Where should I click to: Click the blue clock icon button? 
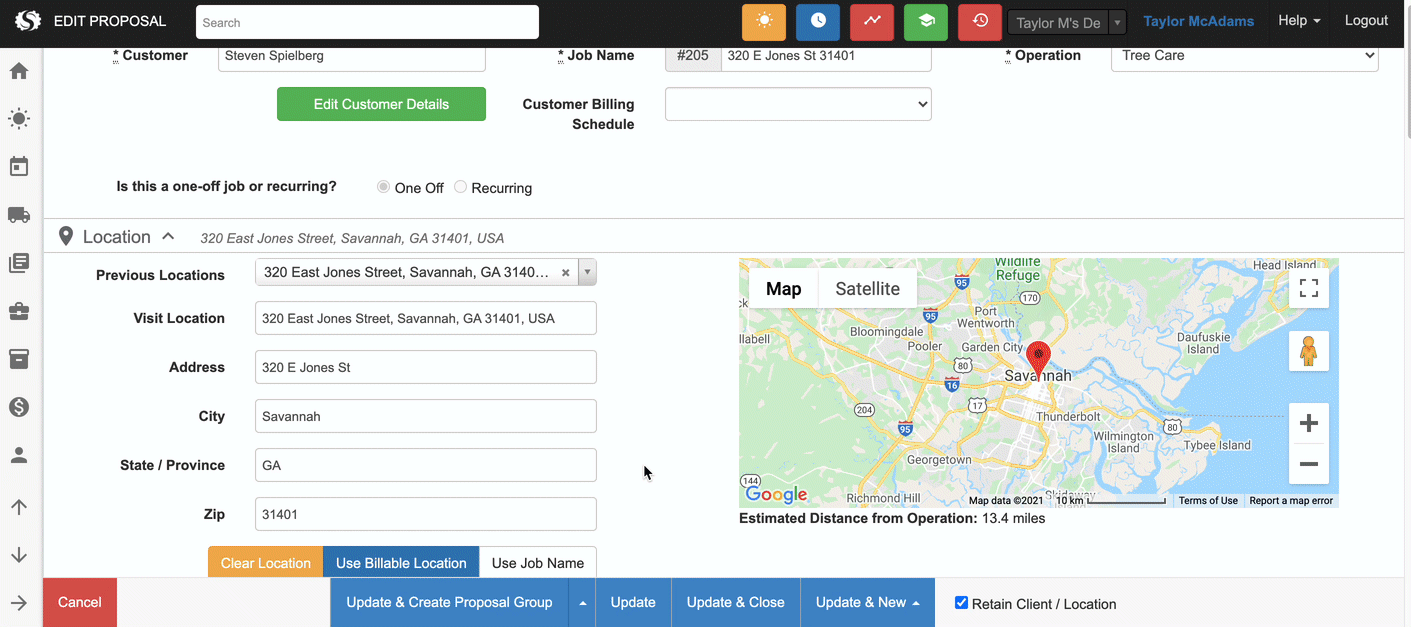pos(818,22)
